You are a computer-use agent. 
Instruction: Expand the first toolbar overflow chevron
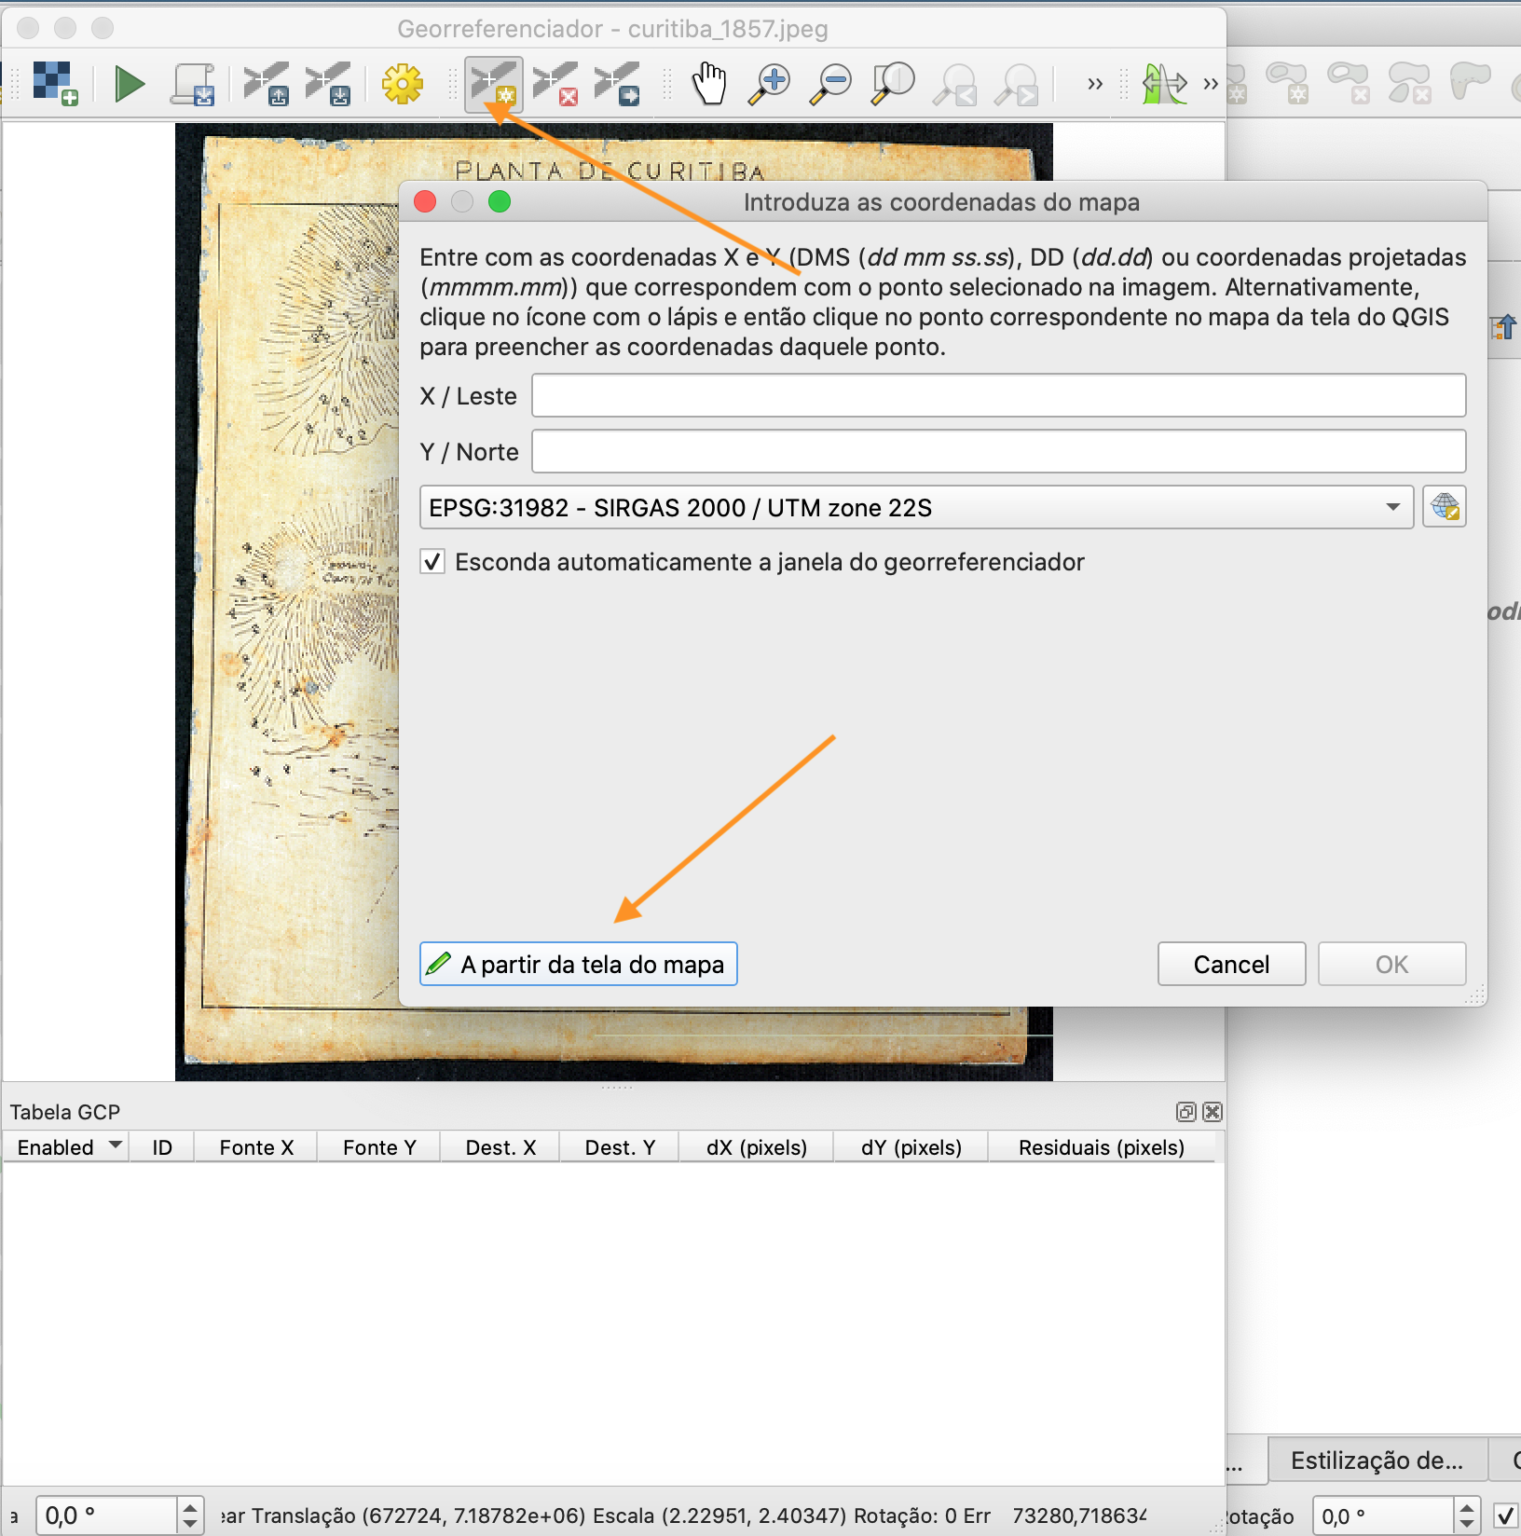pos(1095,84)
